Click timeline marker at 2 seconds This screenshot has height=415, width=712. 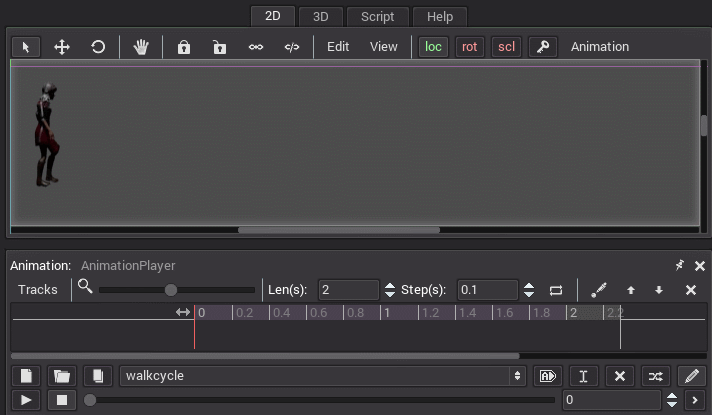pos(573,312)
